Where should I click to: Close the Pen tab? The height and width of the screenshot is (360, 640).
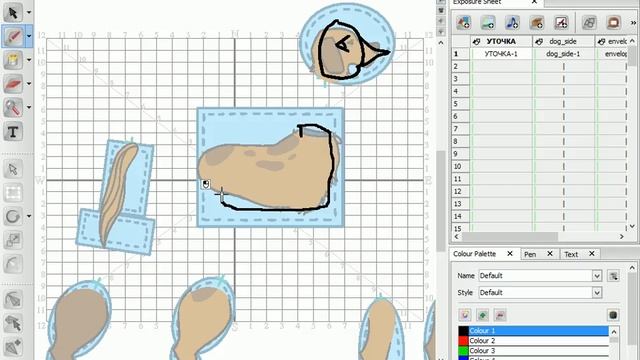coord(550,253)
